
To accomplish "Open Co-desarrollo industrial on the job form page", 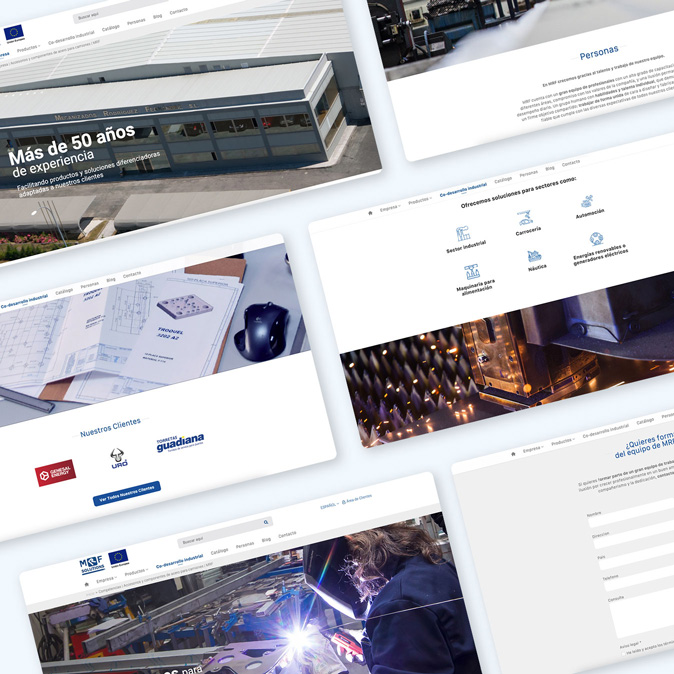I will point(606,431).
